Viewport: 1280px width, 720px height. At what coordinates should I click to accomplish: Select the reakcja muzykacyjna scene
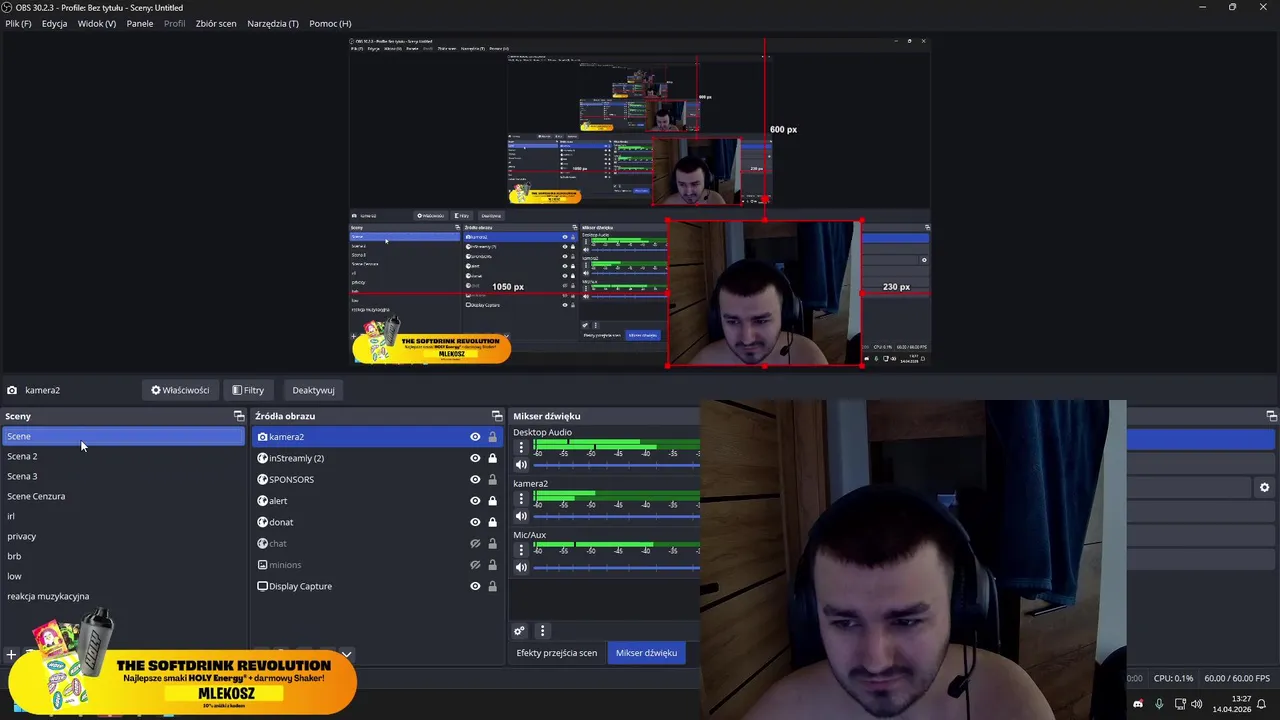123,596
